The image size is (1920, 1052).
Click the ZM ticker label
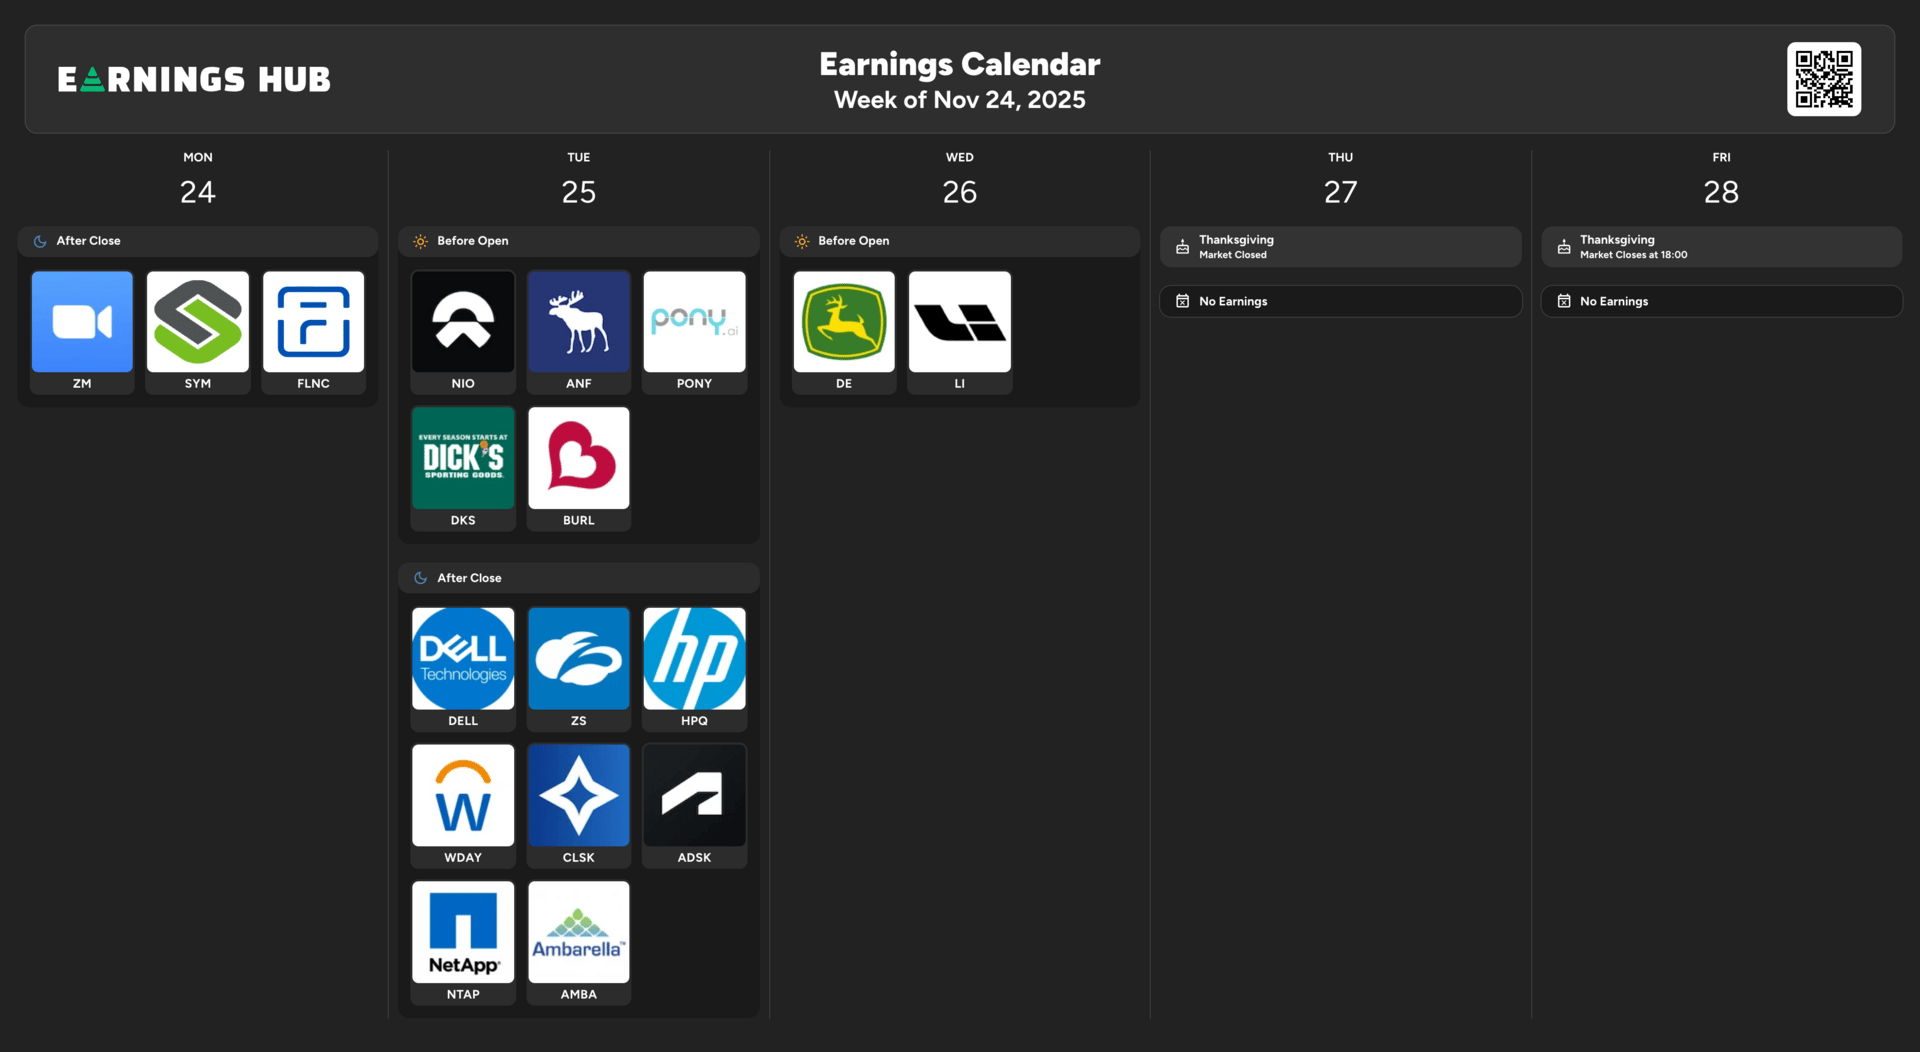(82, 384)
